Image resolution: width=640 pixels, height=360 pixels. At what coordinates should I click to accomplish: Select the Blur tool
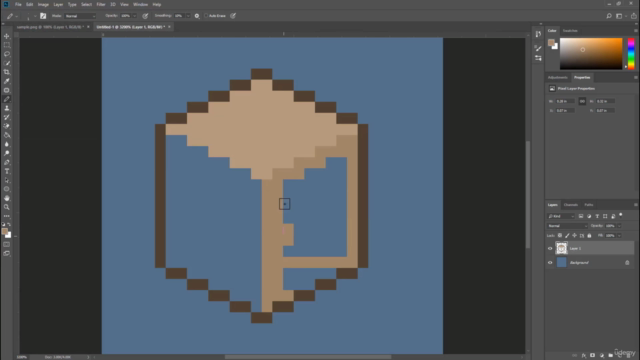[7, 144]
